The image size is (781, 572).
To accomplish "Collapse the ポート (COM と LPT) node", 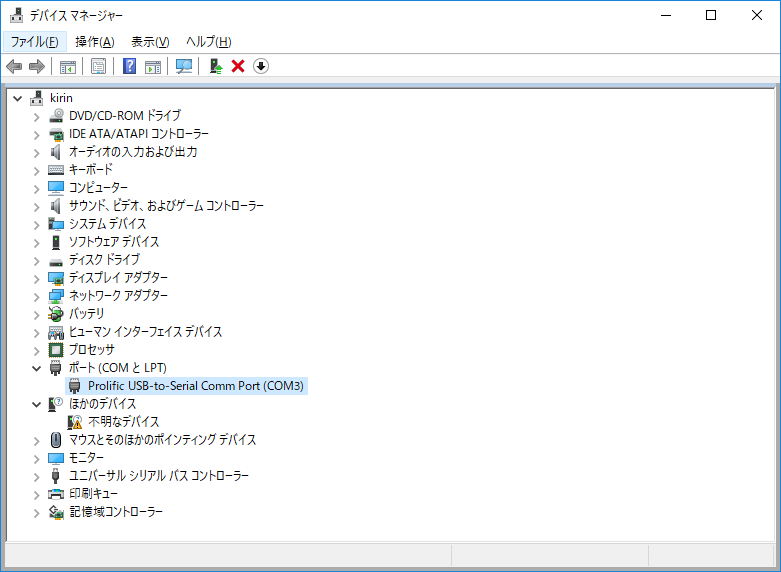I will [36, 368].
